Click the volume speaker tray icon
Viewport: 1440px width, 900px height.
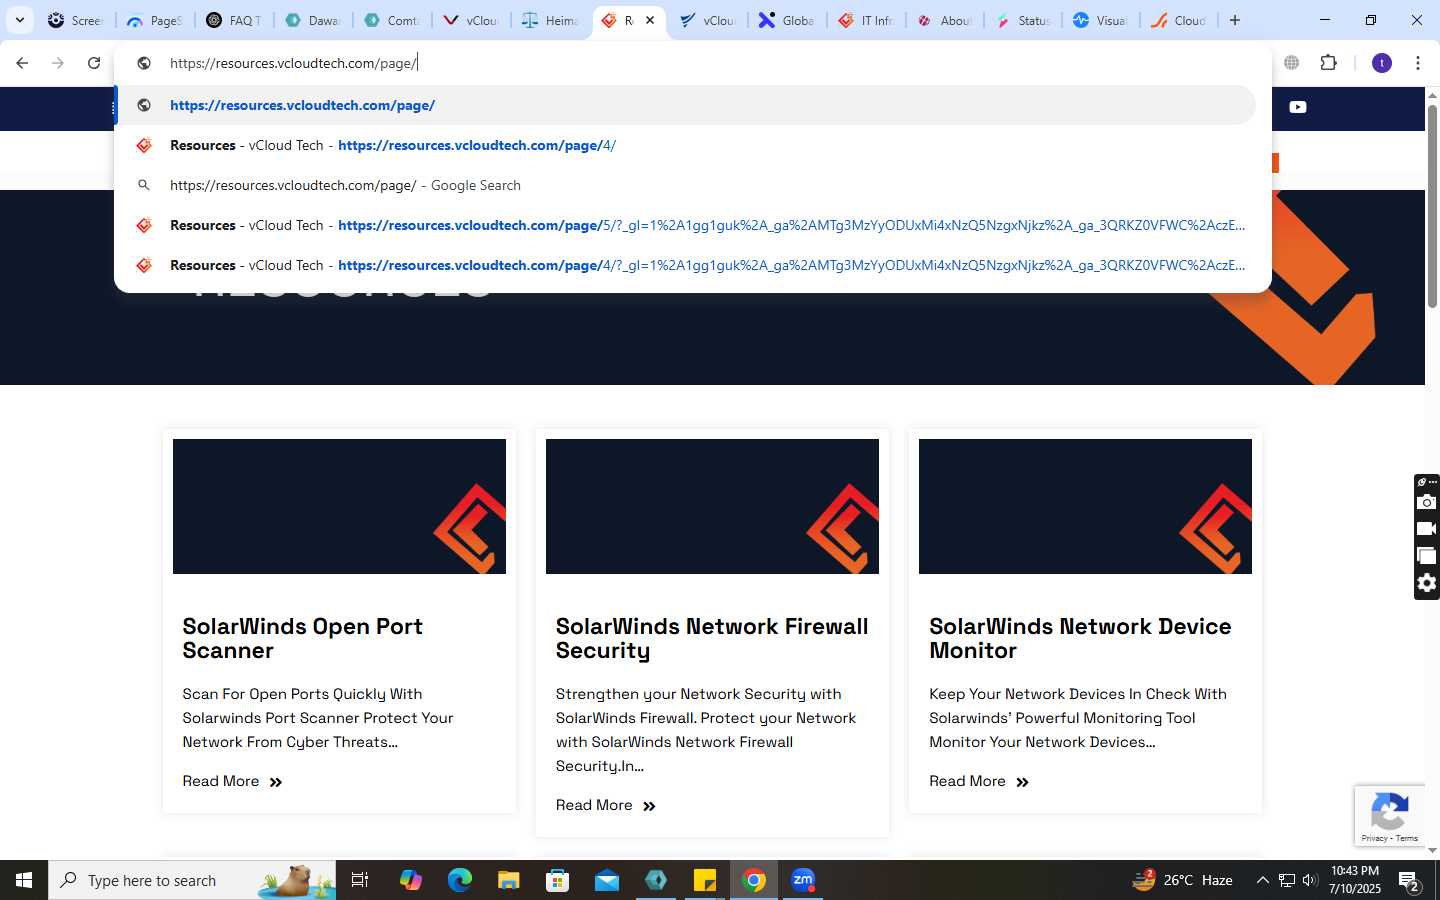click(x=1310, y=880)
